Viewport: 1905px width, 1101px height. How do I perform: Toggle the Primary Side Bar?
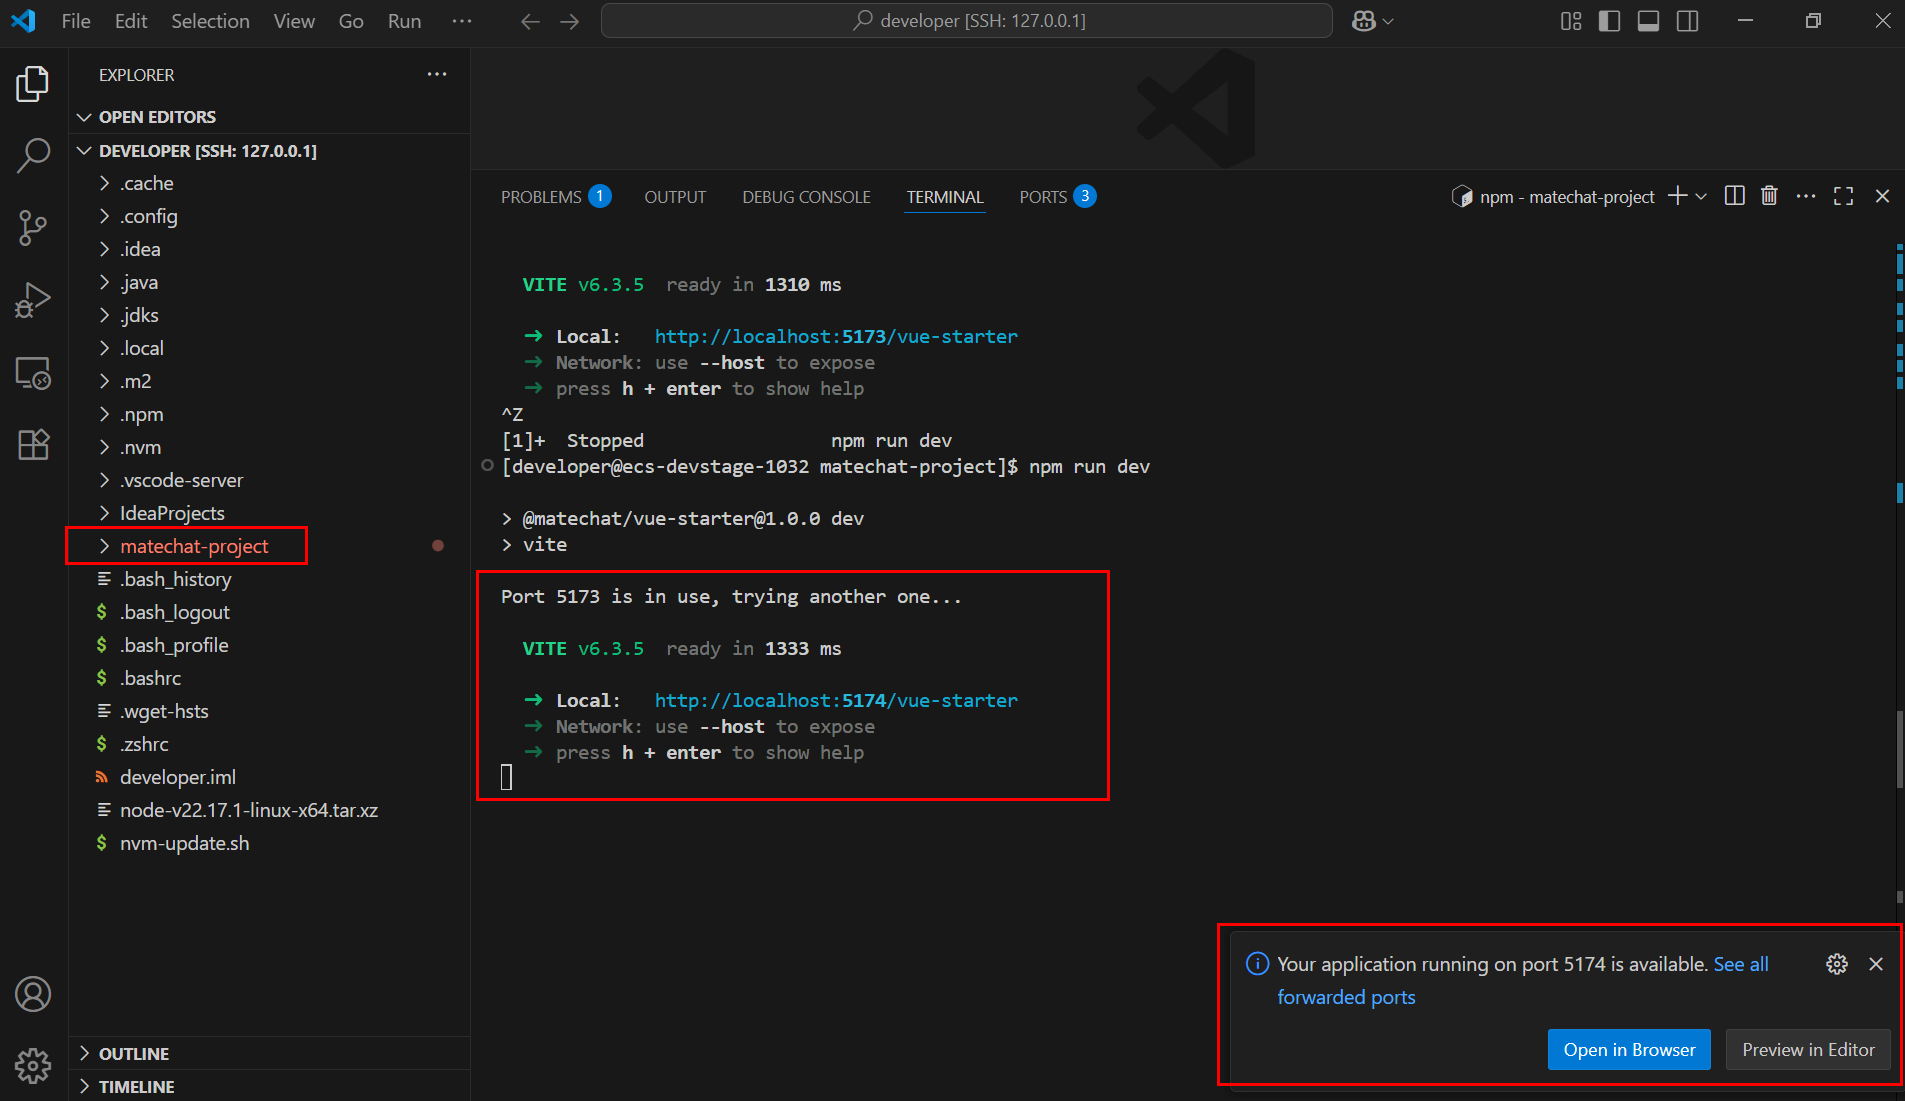point(1610,21)
